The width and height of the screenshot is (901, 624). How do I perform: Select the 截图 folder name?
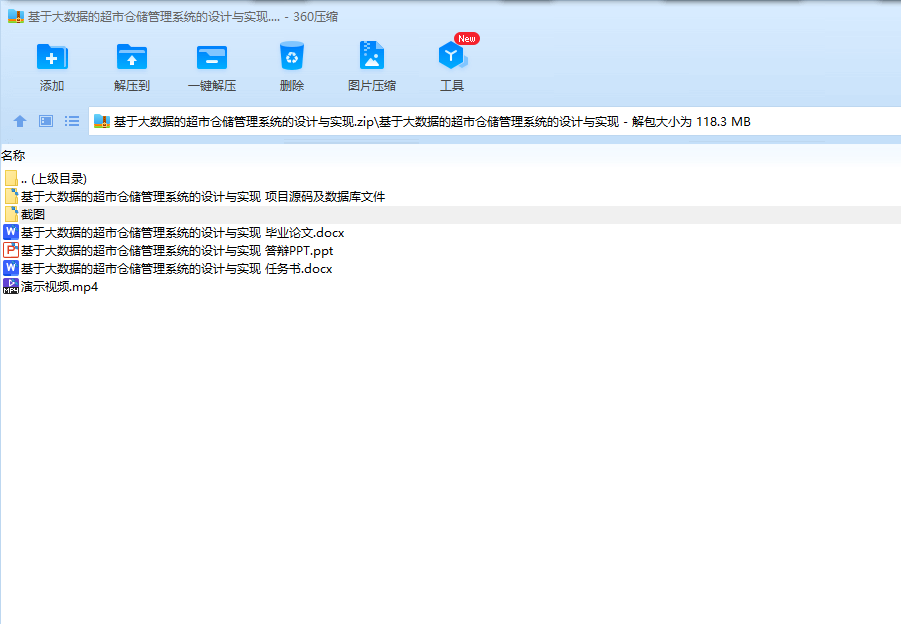[x=33, y=214]
